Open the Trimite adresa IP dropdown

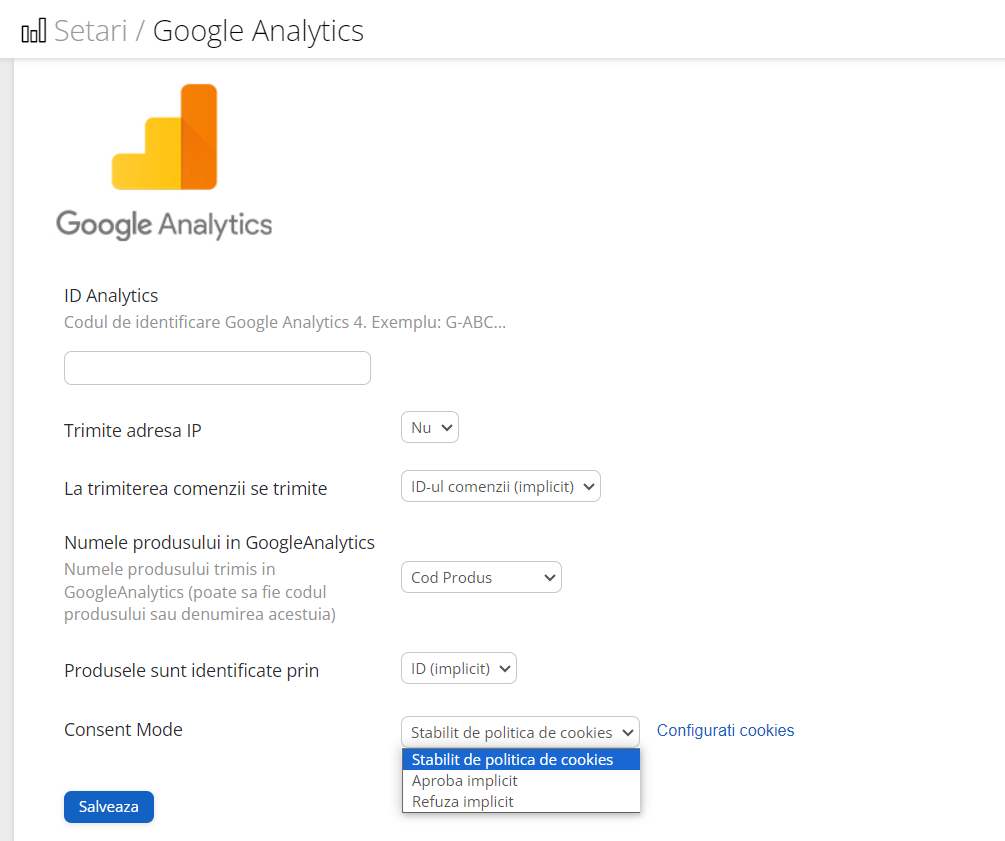[430, 428]
